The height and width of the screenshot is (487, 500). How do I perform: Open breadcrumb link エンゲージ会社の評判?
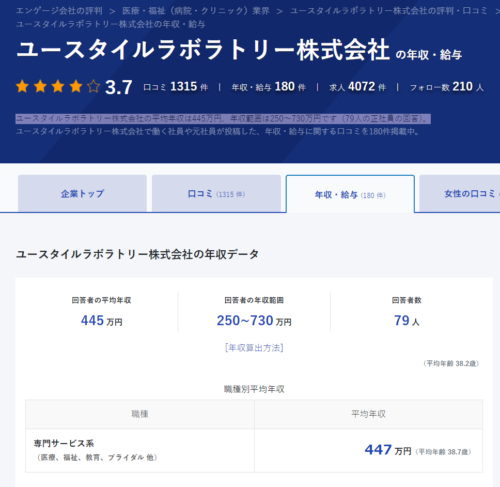click(x=59, y=11)
